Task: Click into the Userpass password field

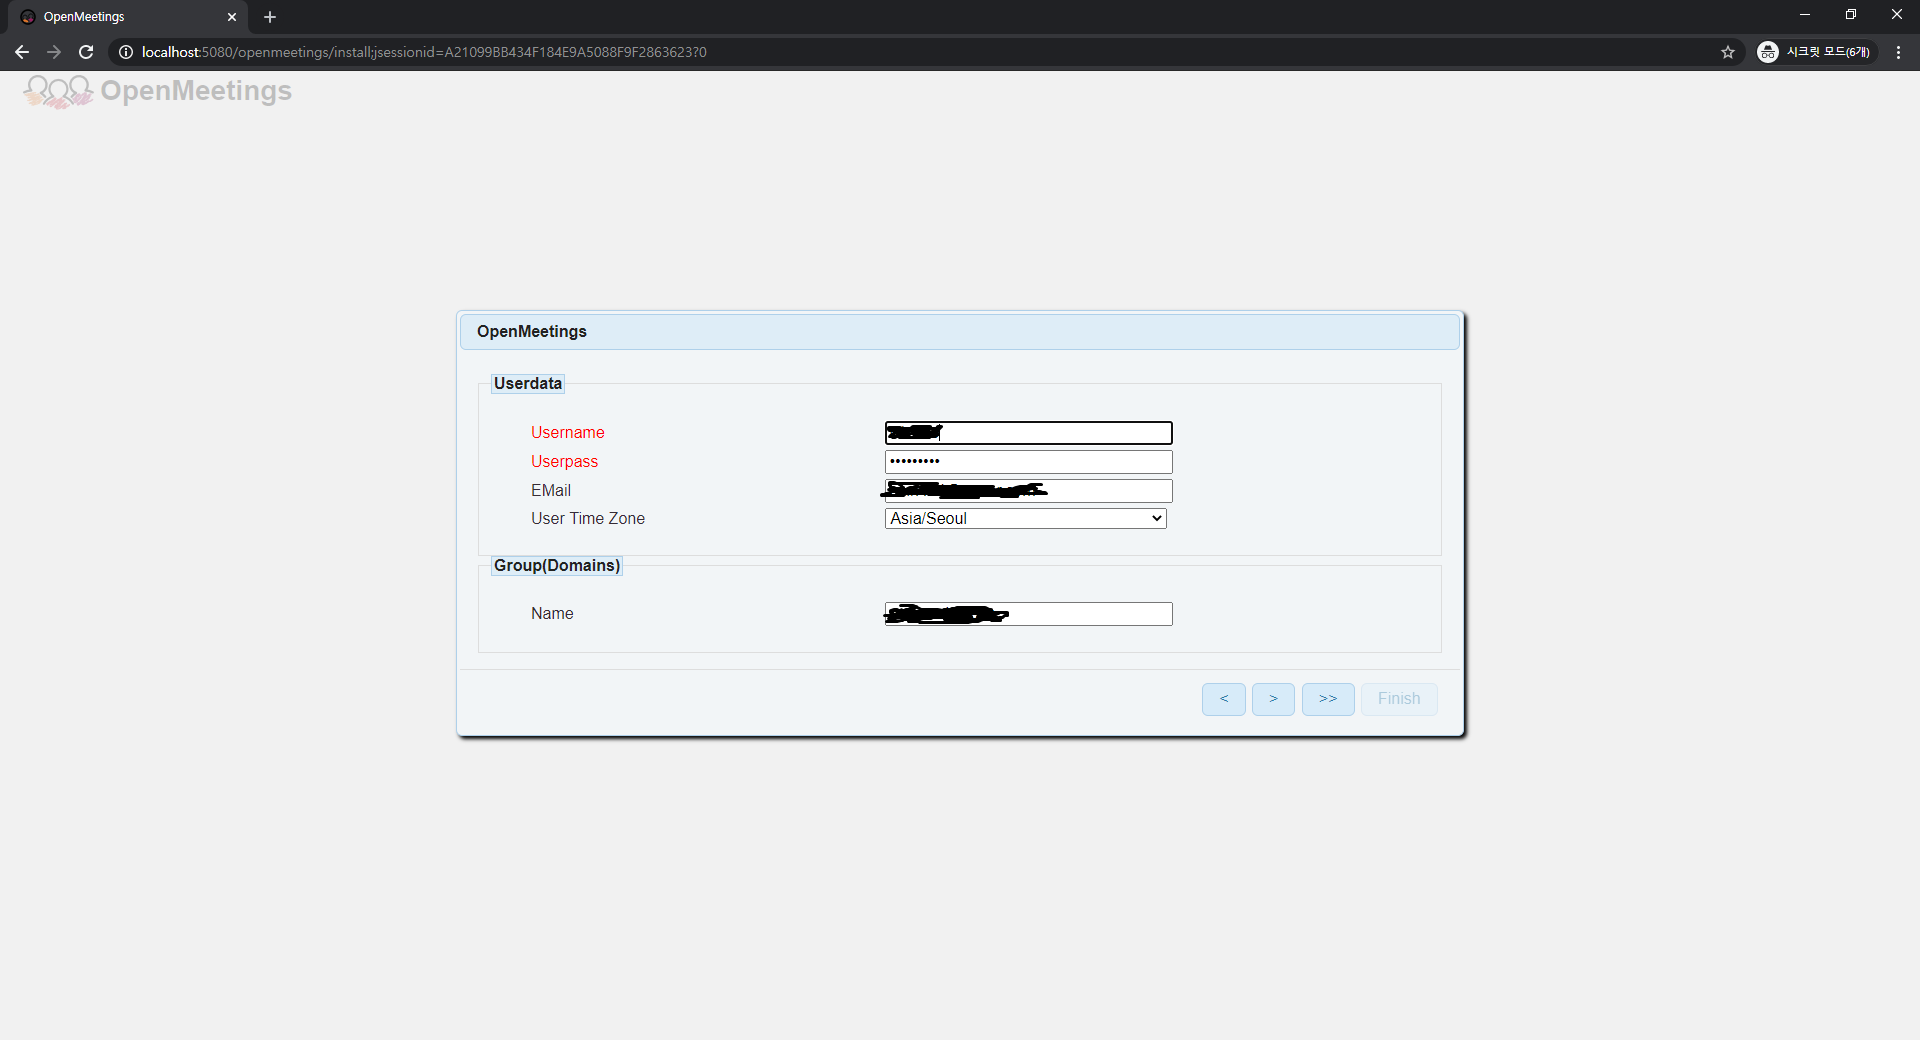Action: (x=1028, y=462)
